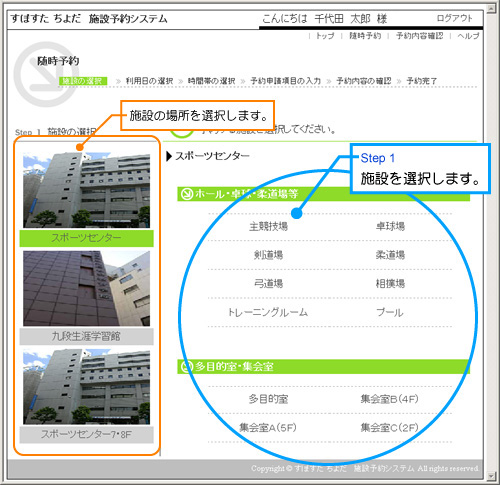Click the scrollbar up arrow at top

(491, 9)
